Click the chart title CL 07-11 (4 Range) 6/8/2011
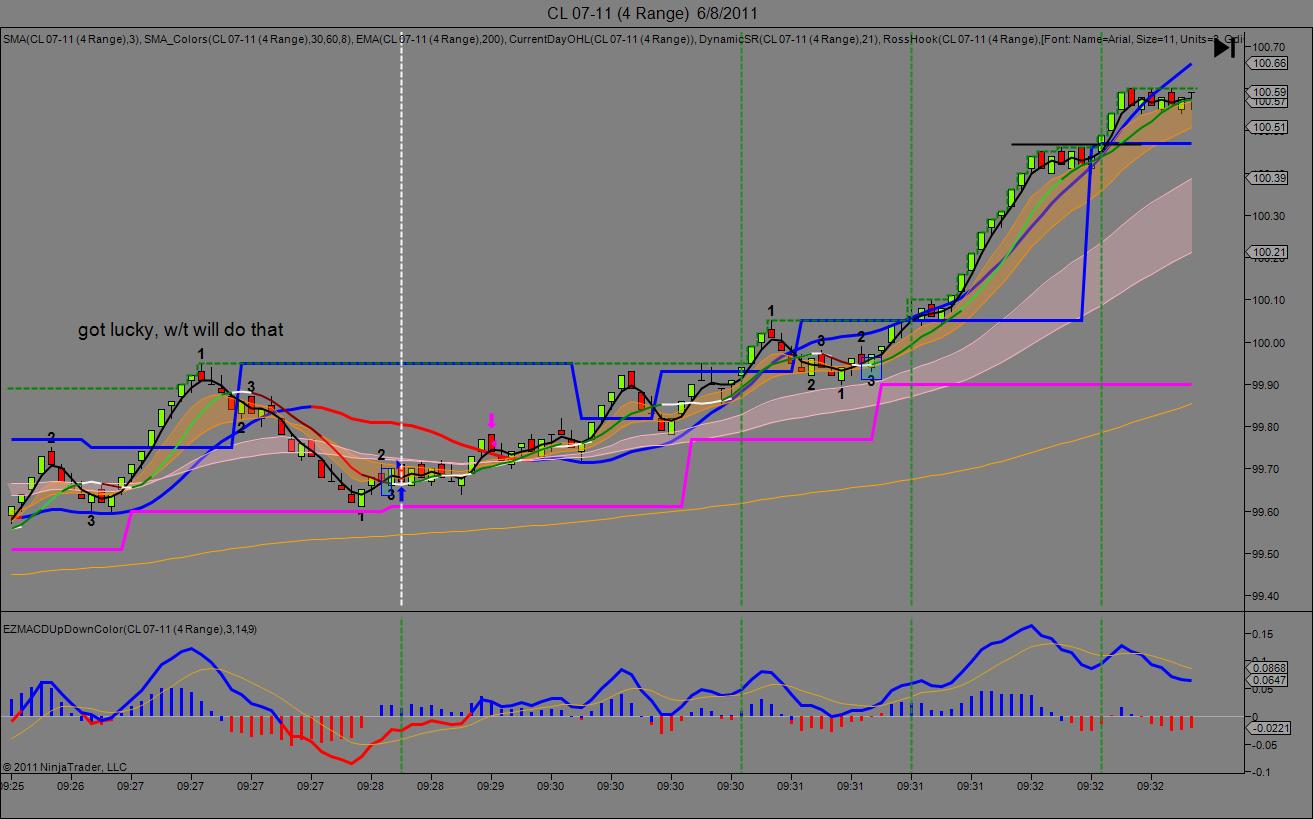1313x819 pixels. 652,13
